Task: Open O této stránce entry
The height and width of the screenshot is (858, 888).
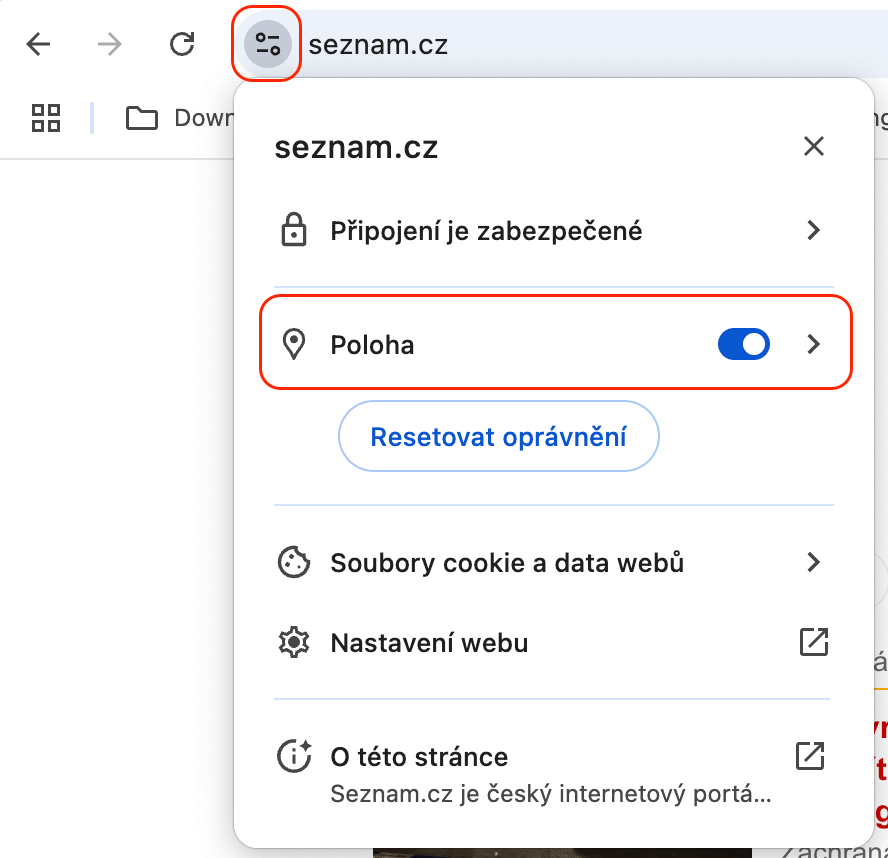Action: [x=420, y=757]
